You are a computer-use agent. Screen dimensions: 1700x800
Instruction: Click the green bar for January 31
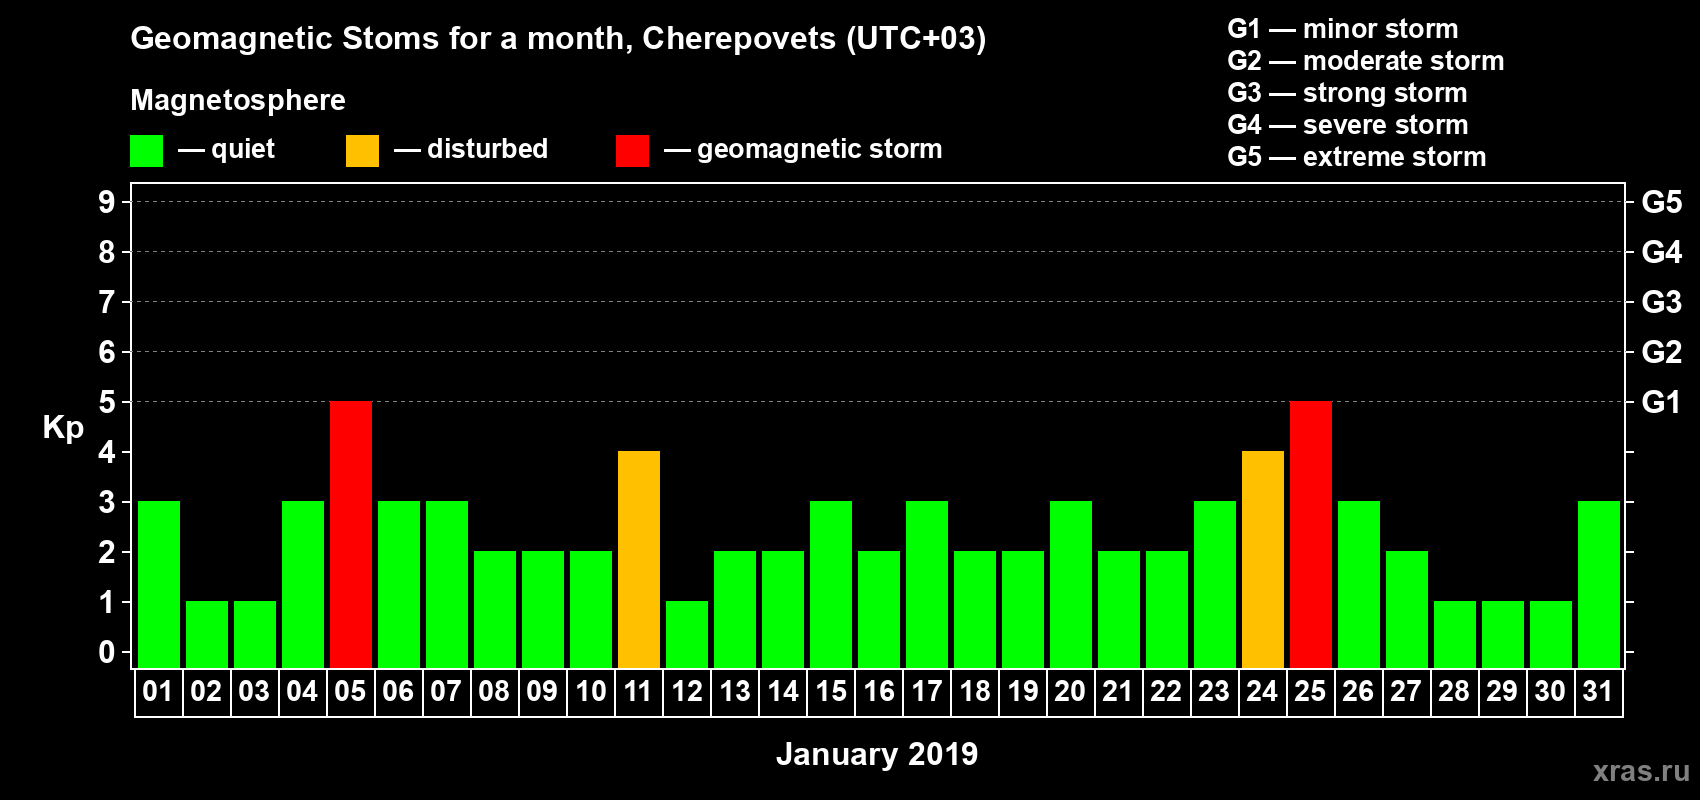pyautogui.click(x=1599, y=584)
